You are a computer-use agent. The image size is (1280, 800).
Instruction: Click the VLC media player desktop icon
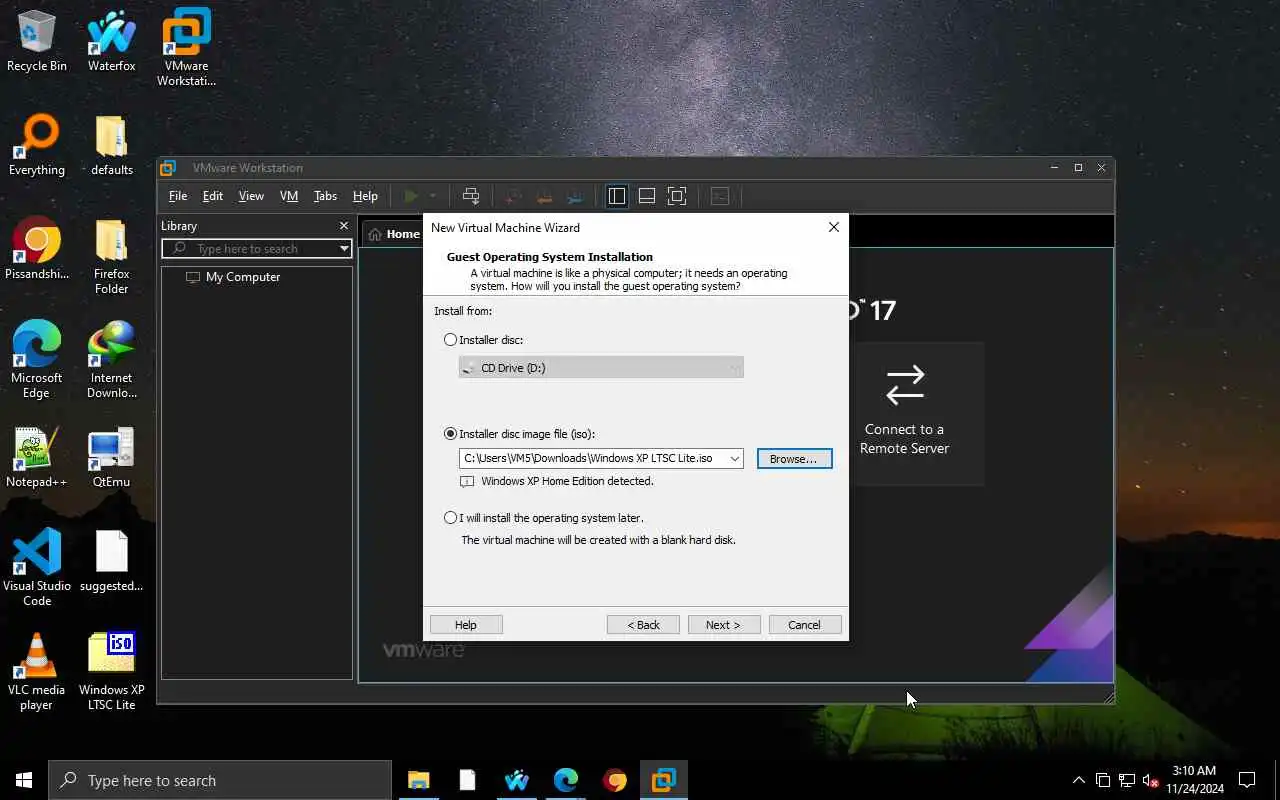pos(37,672)
